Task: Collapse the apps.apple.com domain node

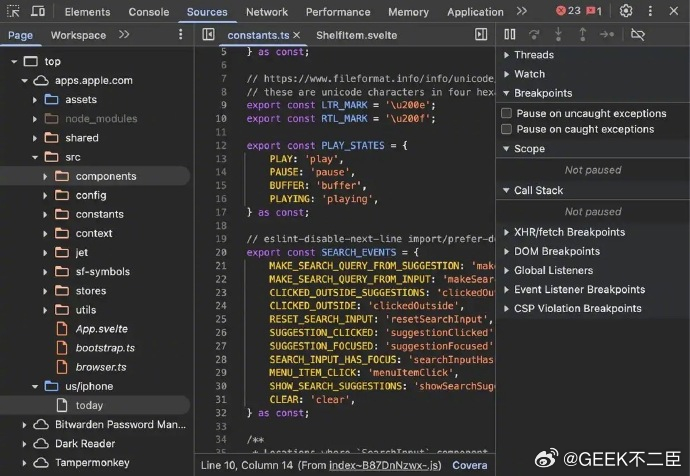Action: pyautogui.click(x=24, y=81)
